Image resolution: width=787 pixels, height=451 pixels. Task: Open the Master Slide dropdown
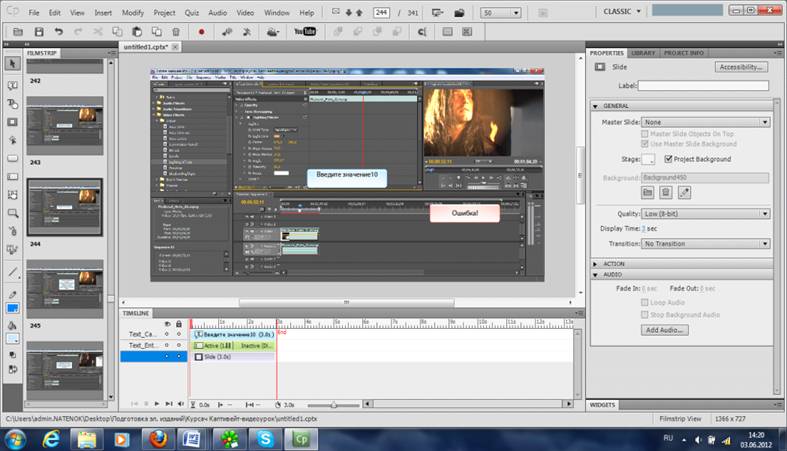pyautogui.click(x=705, y=122)
